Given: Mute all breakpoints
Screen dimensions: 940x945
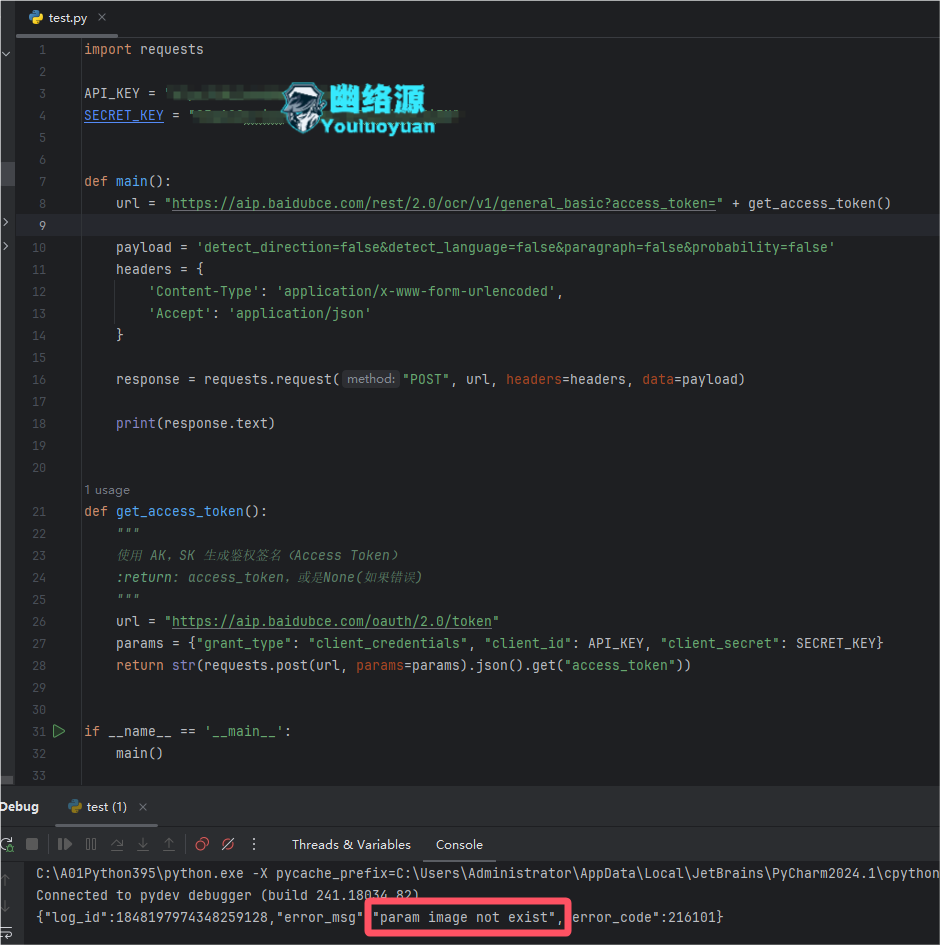Looking at the screenshot, I should 228,845.
